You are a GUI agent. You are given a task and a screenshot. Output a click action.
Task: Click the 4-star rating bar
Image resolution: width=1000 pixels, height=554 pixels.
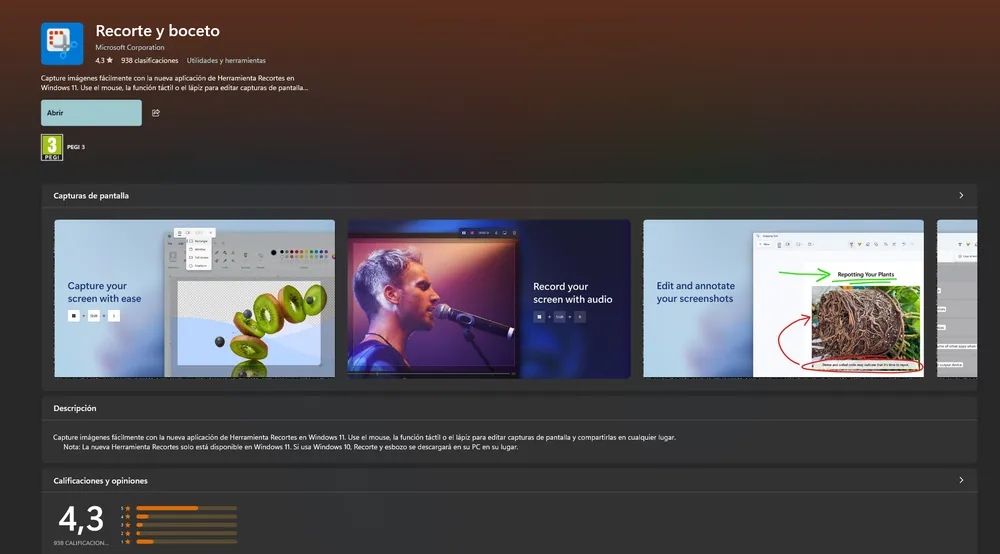pos(186,516)
